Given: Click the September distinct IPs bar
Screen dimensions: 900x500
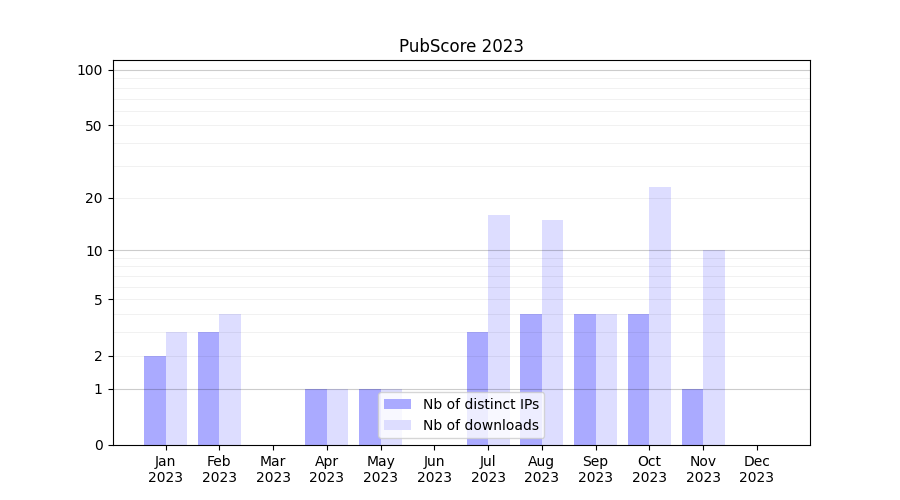Looking at the screenshot, I should click(585, 379).
